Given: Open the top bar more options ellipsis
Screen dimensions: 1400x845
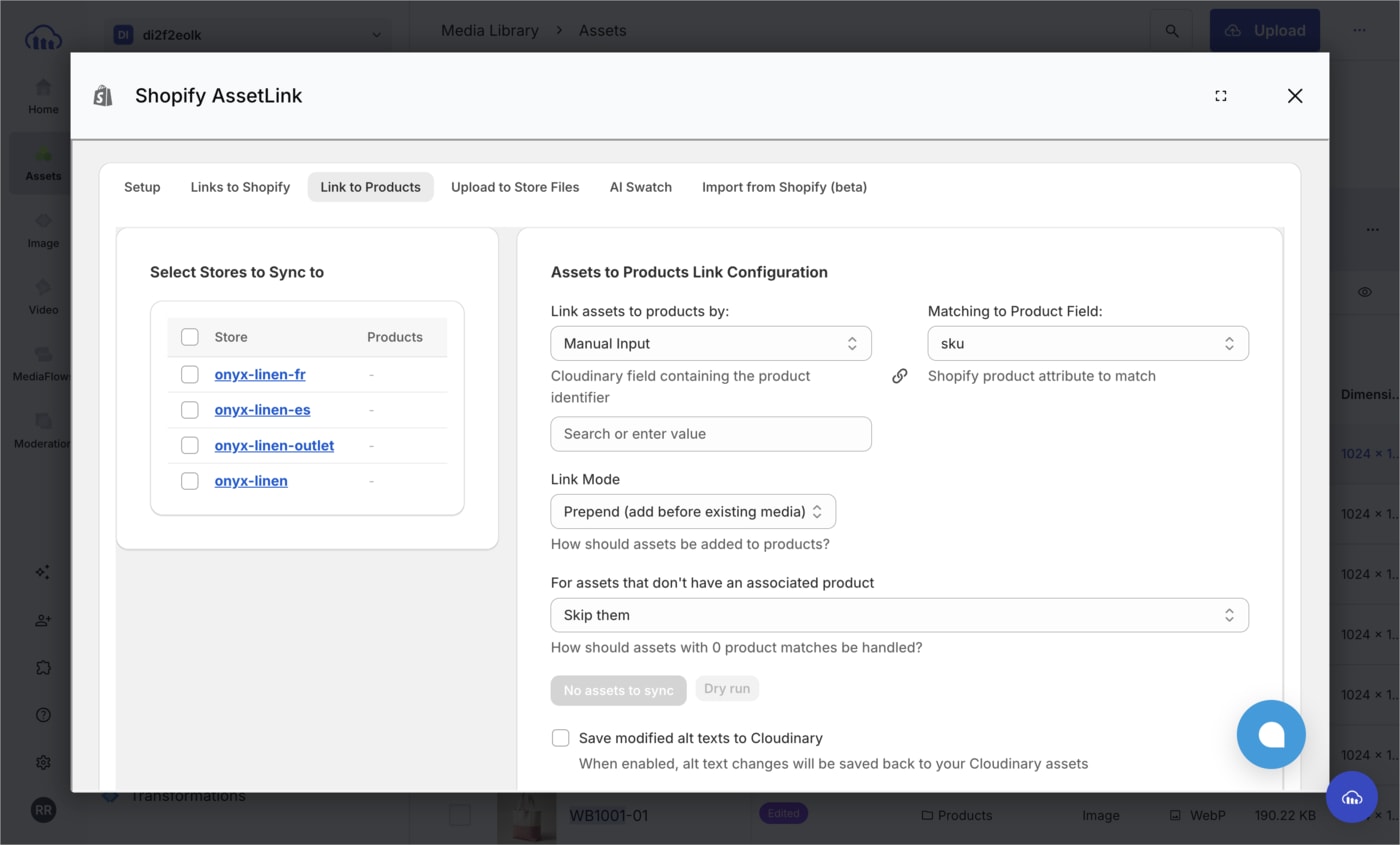Looking at the screenshot, I should click(x=1359, y=31).
